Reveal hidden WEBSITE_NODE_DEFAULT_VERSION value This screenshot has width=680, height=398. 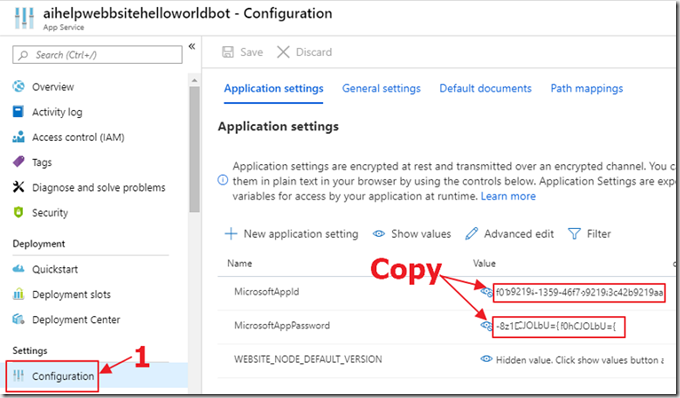486,359
